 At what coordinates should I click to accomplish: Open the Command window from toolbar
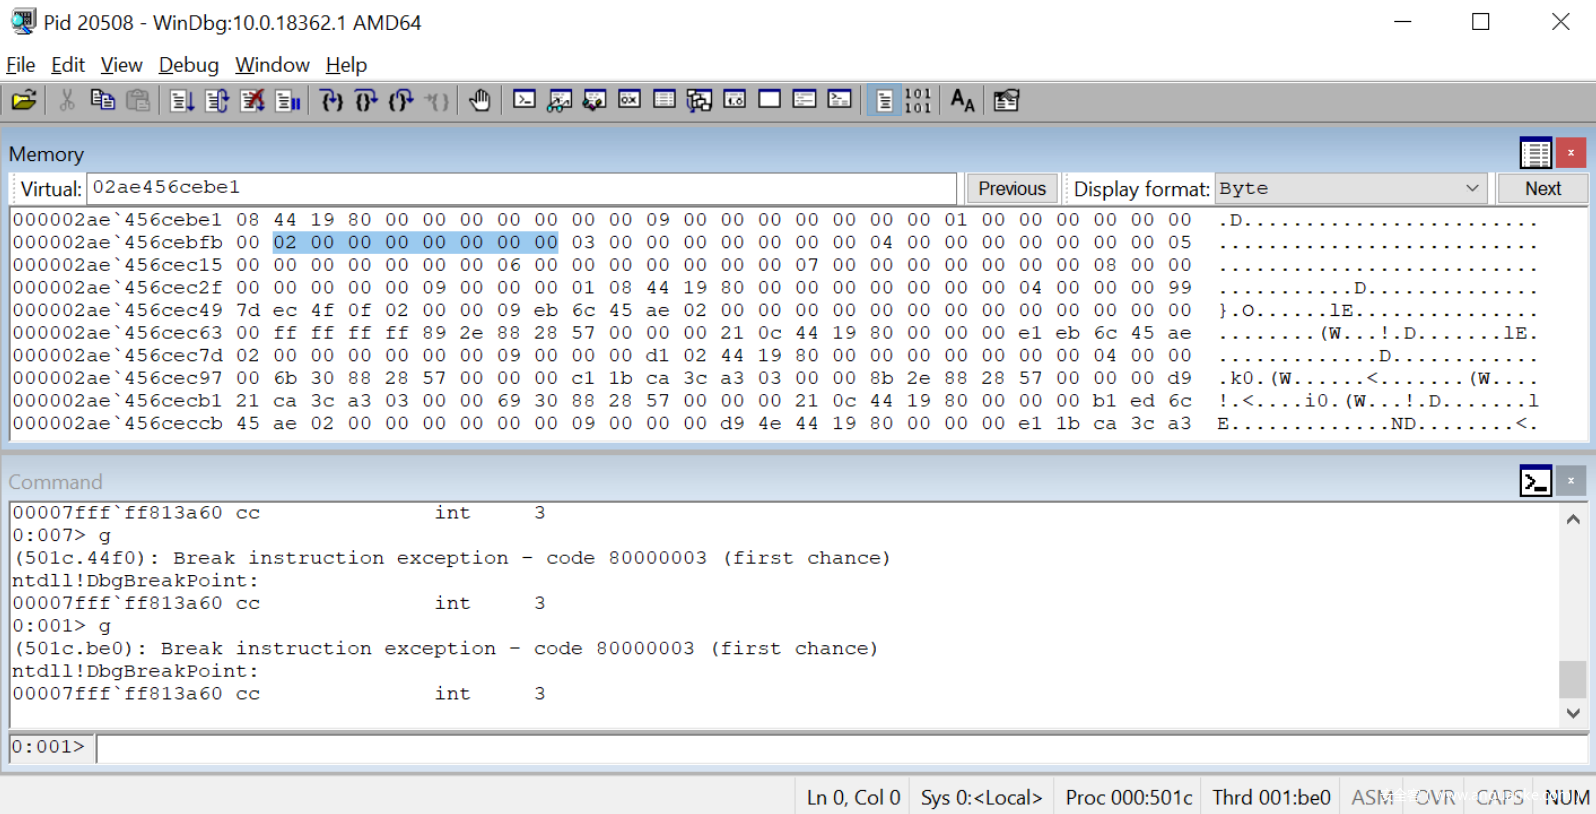pos(524,100)
